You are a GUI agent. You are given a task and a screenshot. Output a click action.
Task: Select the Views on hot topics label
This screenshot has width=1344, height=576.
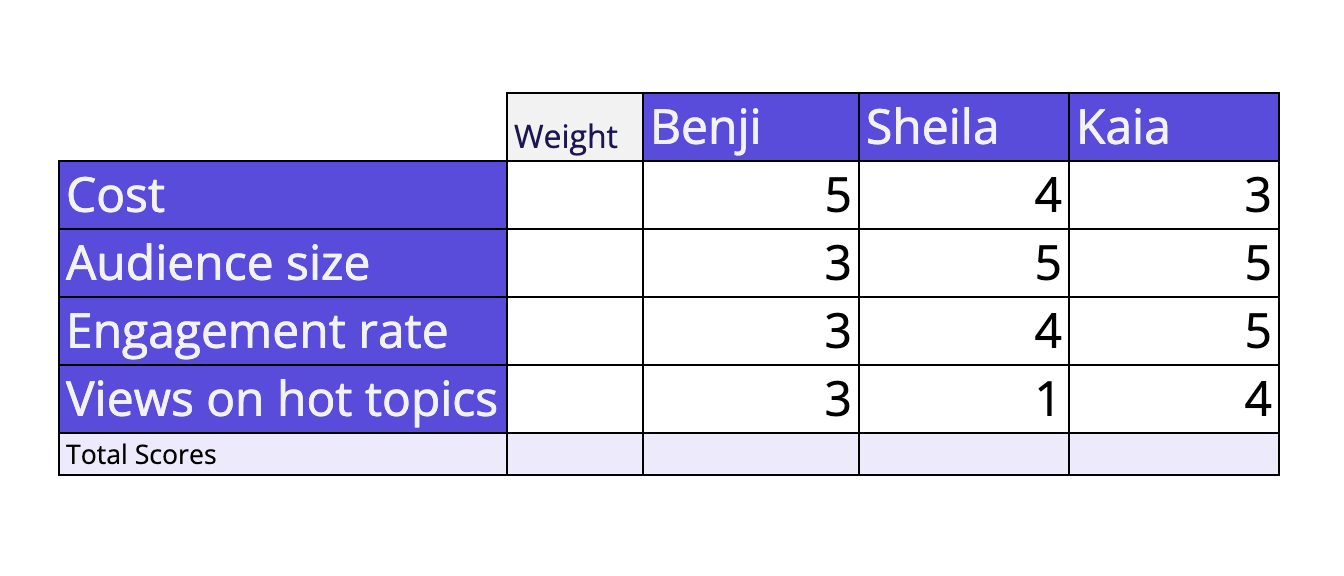point(283,399)
